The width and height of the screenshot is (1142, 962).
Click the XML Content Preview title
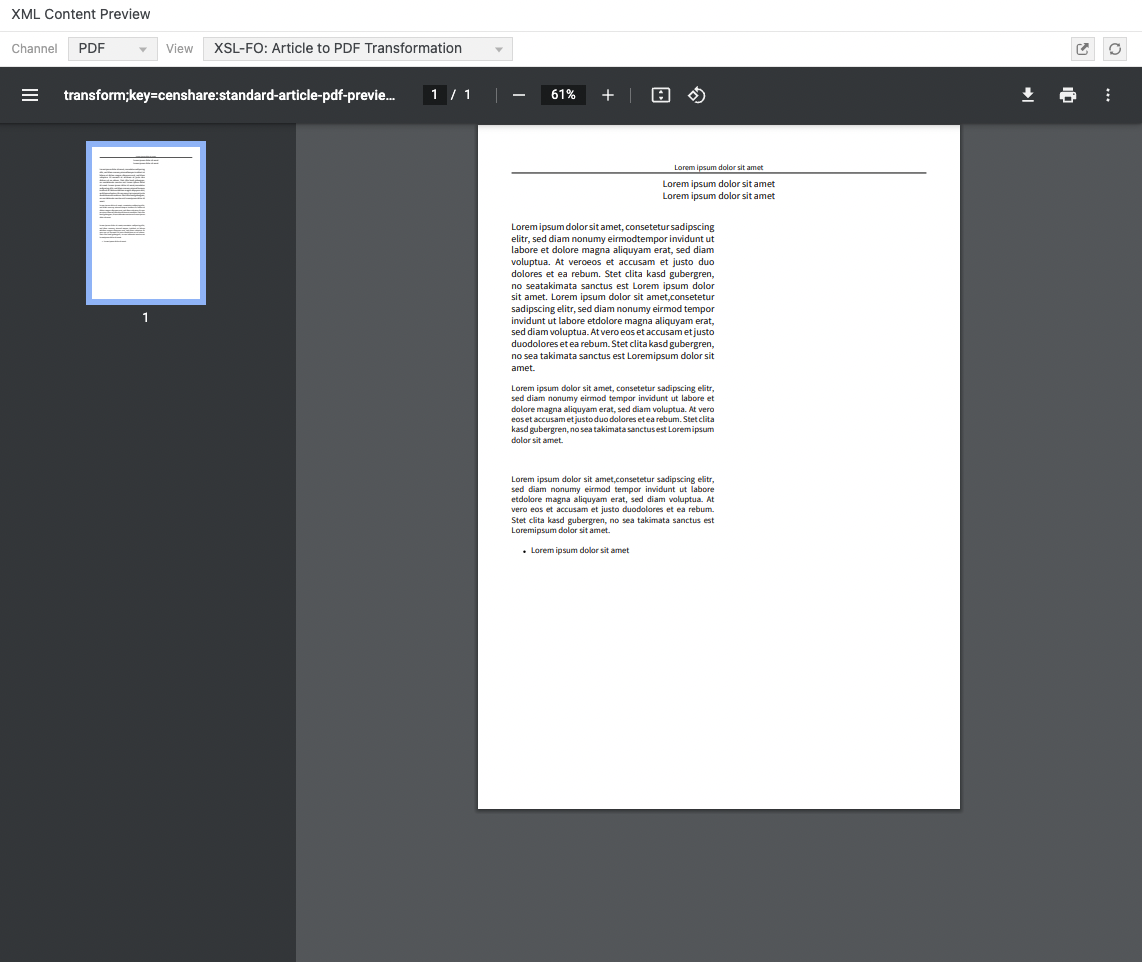coord(80,14)
